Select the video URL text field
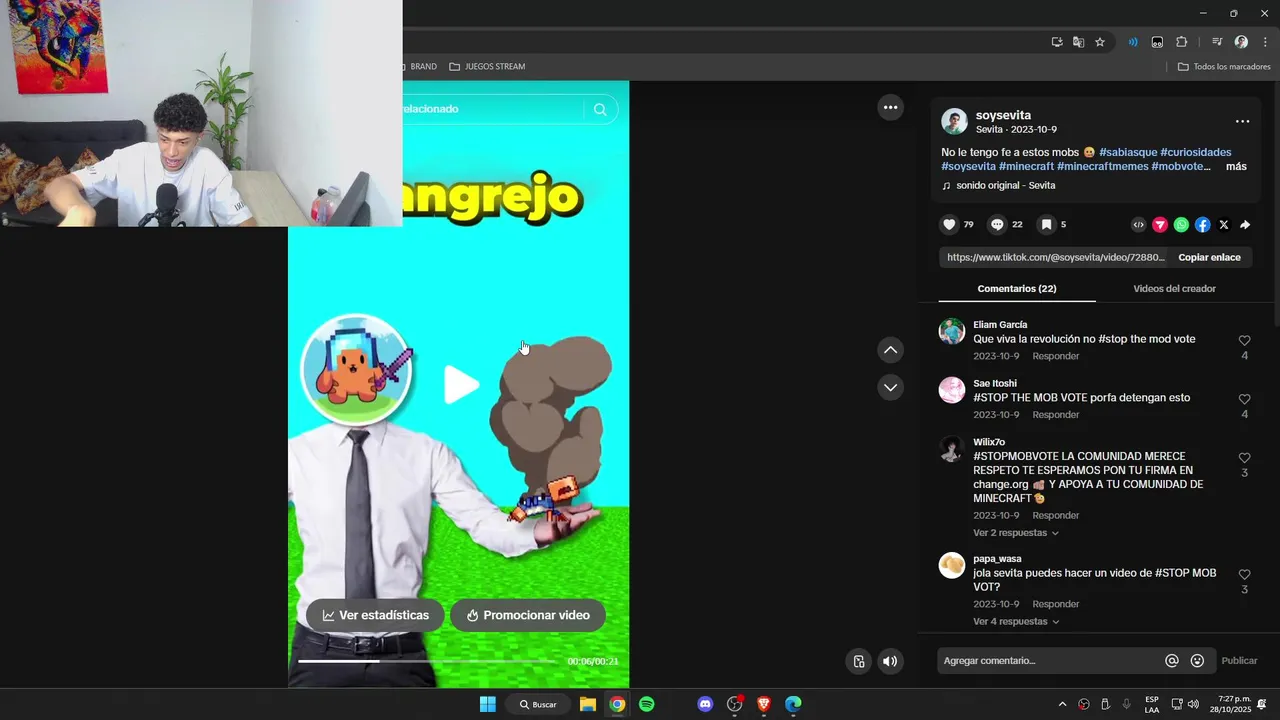 (x=1055, y=257)
